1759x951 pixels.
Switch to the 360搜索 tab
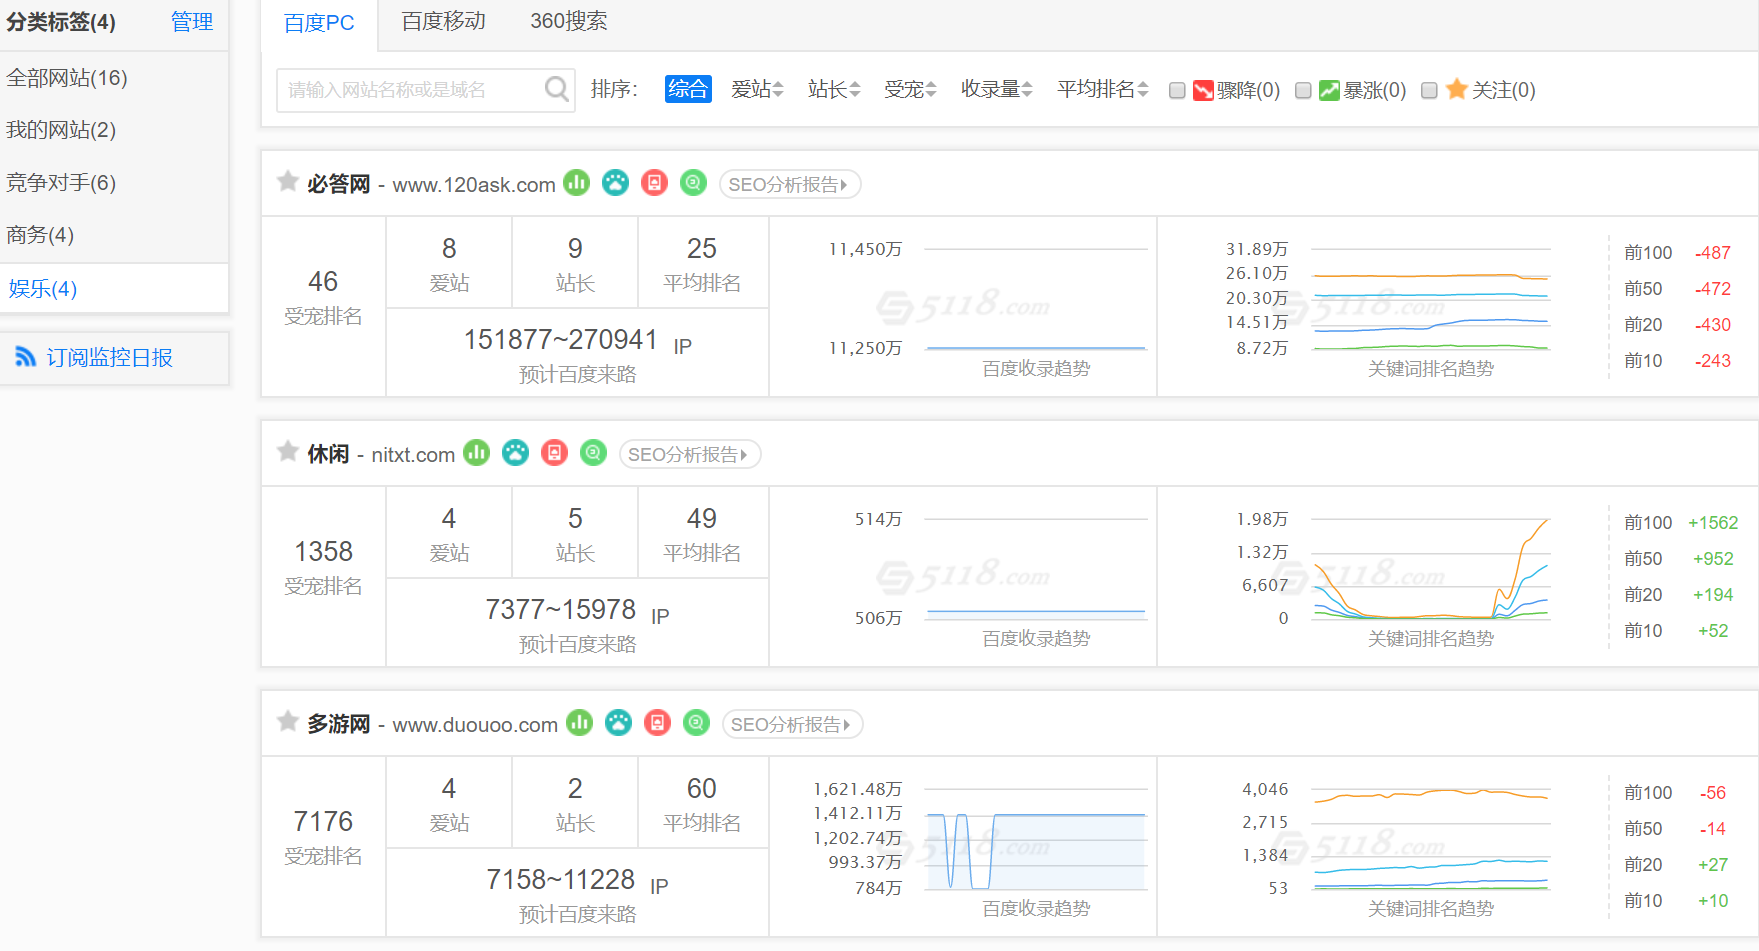(x=568, y=22)
